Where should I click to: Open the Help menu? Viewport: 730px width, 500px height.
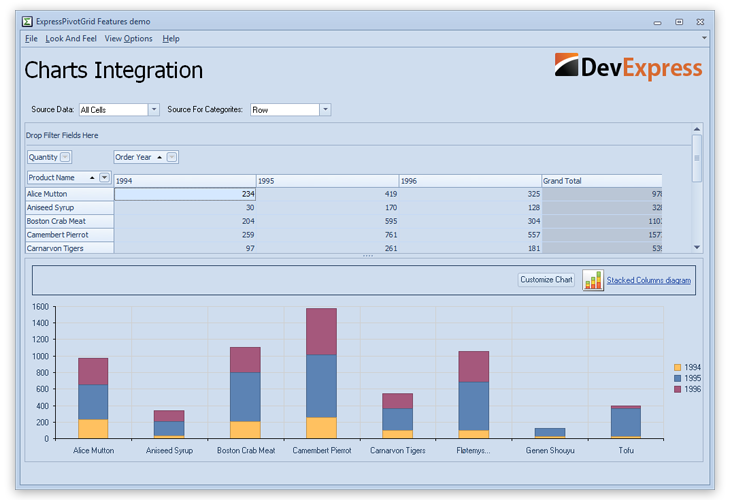tap(171, 39)
